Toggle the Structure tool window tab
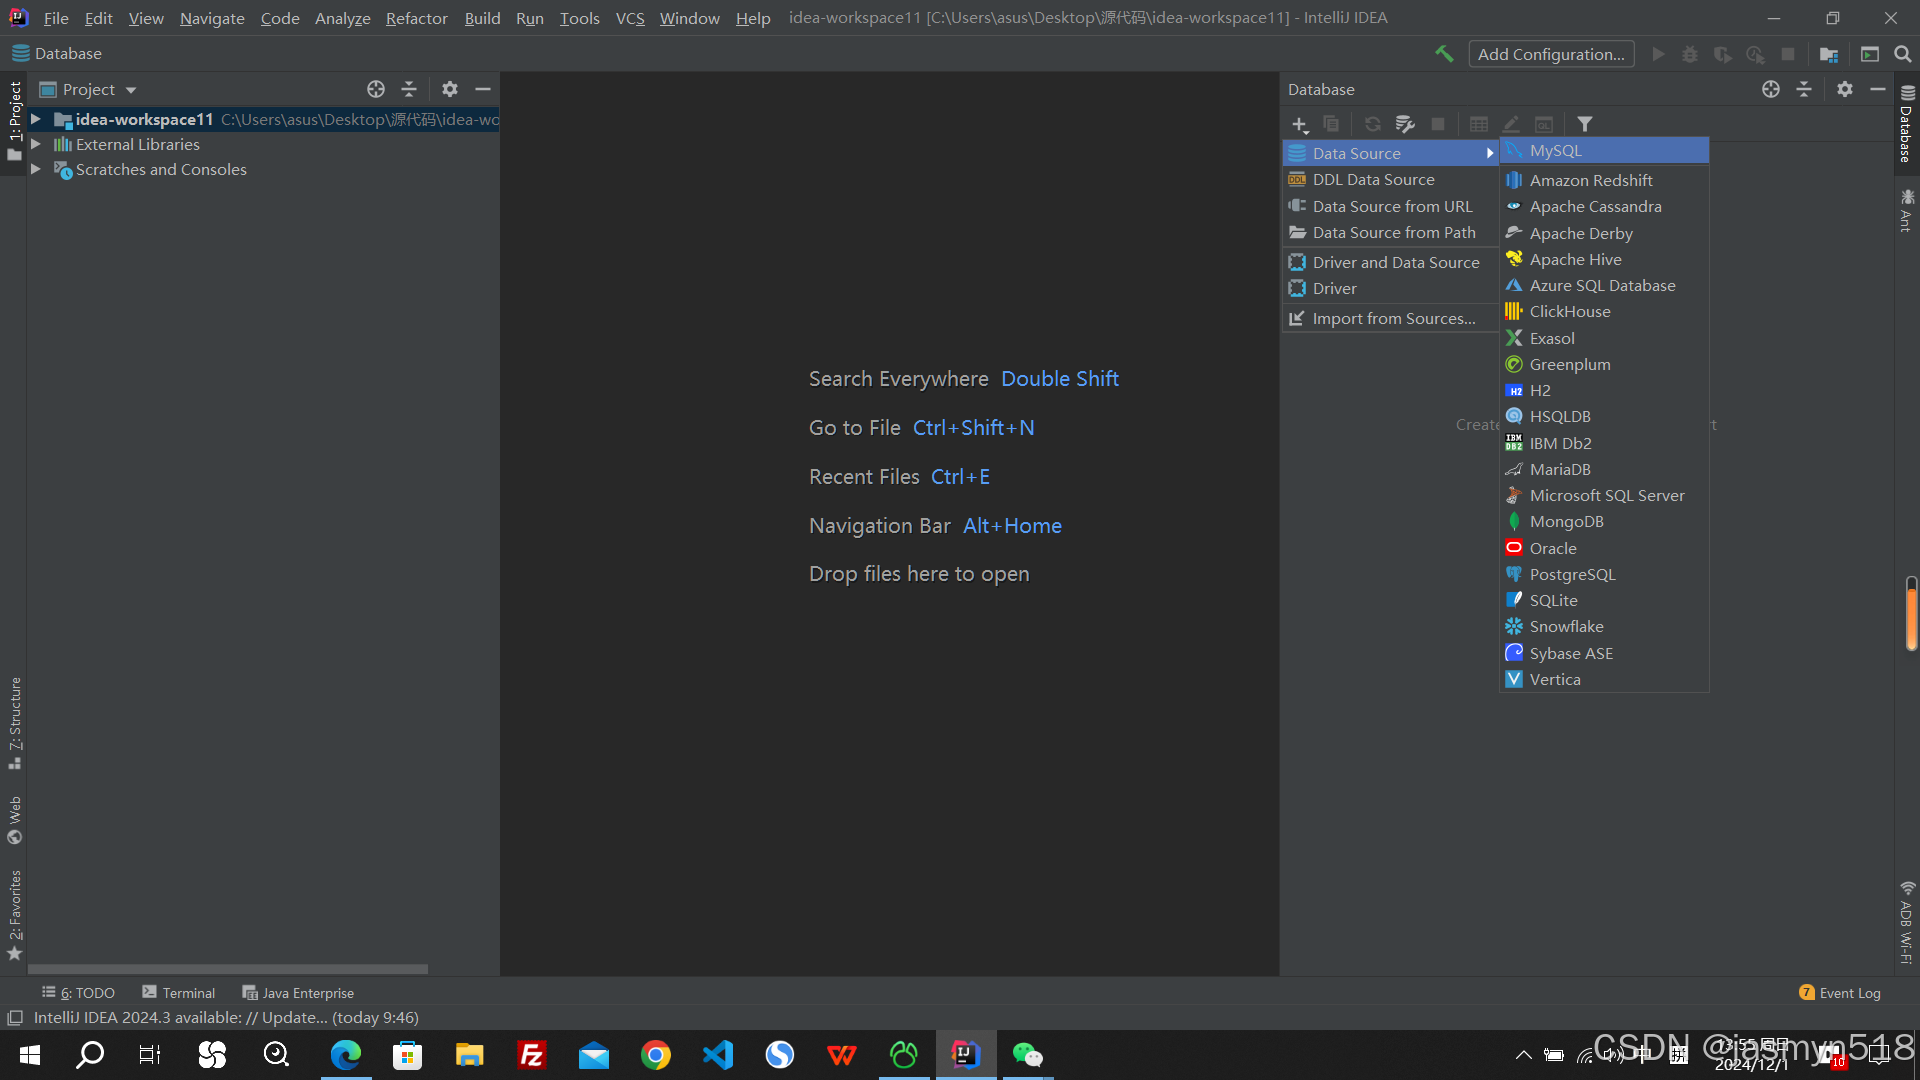 (15, 722)
